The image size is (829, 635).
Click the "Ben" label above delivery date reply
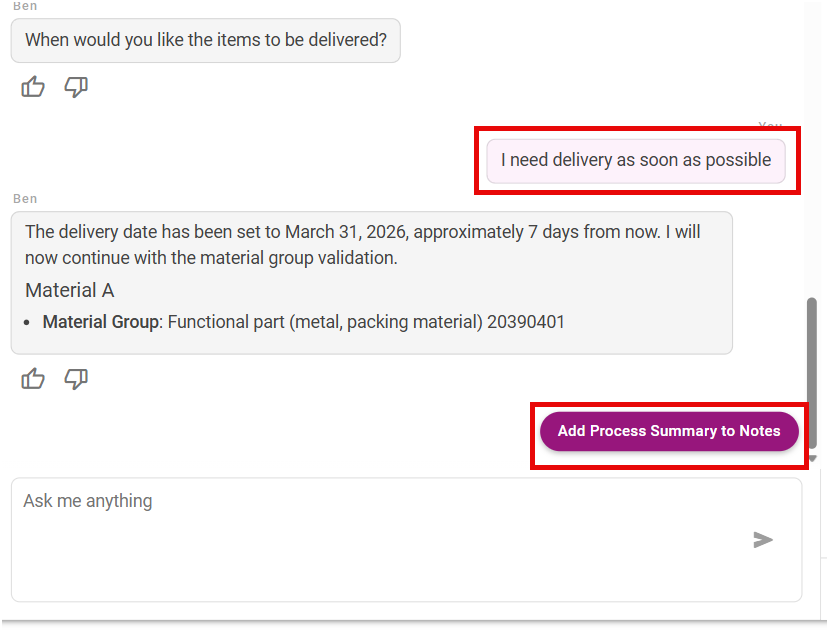pyautogui.click(x=25, y=199)
